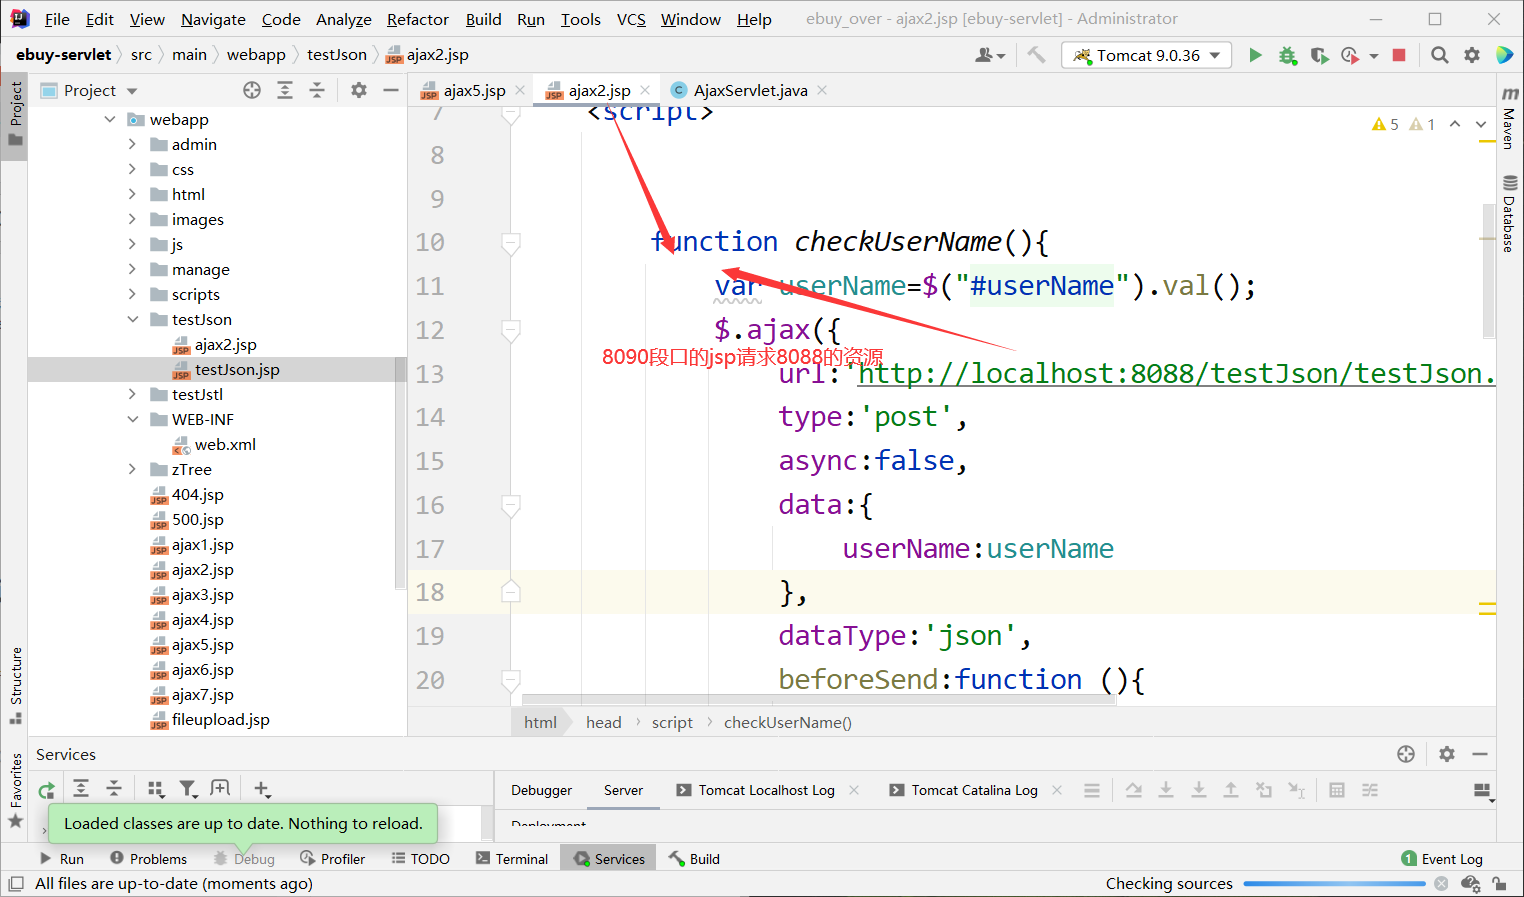Start debugging with the green bug icon
Viewport: 1524px width, 897px height.
pos(1287,55)
